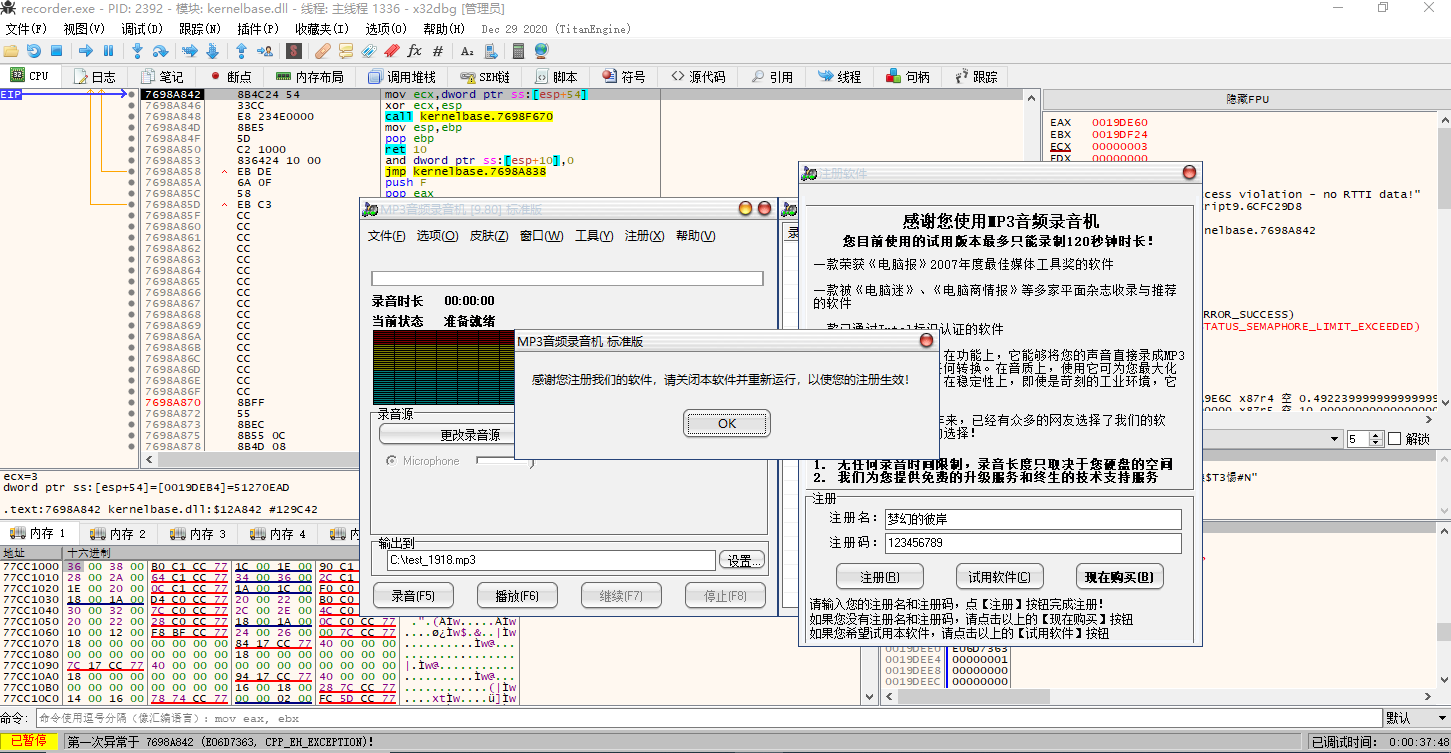Toggle breakpoint dot at address 7698A853
This screenshot has width=1451, height=753.
(x=132, y=161)
